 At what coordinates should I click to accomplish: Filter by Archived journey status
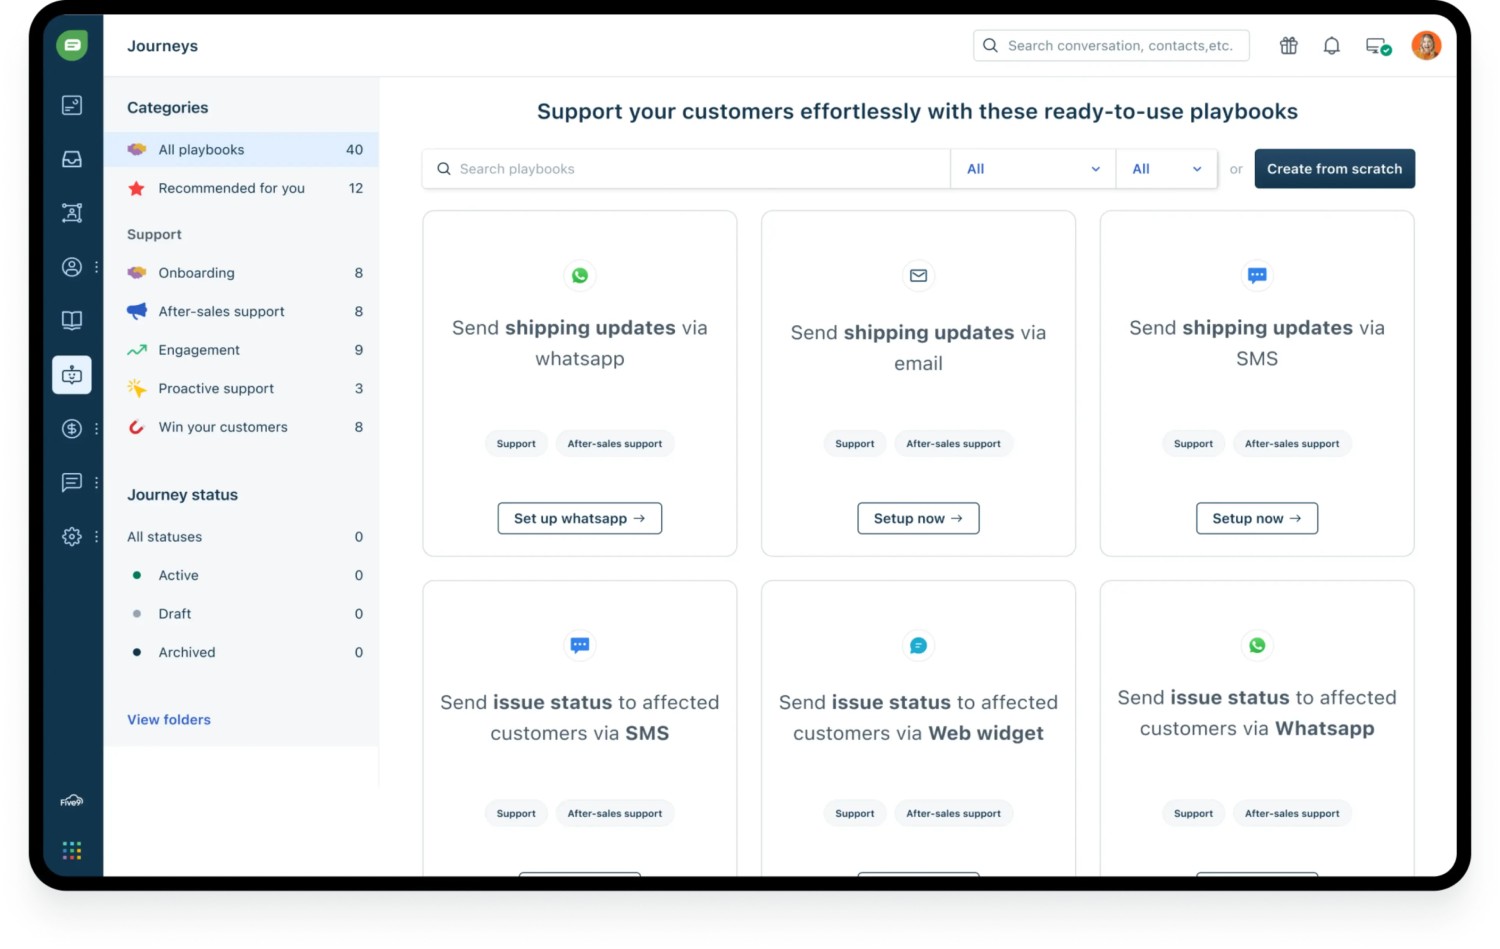click(x=186, y=652)
